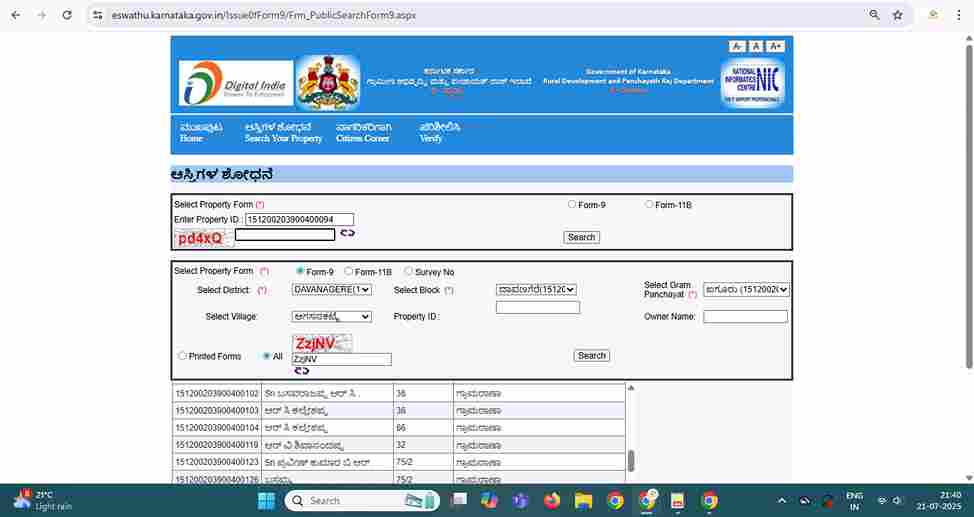Click the results table vertical scrollbar thumb
This screenshot has height=517, width=974.
pos(631,461)
